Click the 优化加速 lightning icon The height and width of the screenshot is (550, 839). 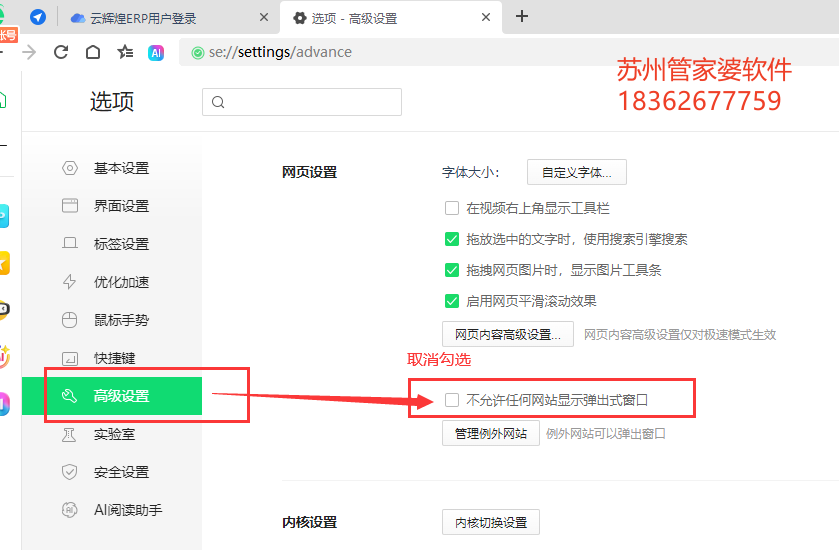pos(70,281)
